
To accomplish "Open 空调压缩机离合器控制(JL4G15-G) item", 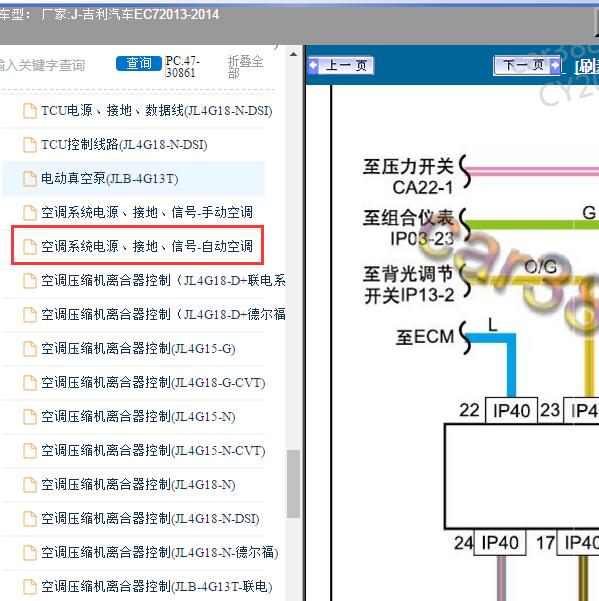I will [x=138, y=348].
